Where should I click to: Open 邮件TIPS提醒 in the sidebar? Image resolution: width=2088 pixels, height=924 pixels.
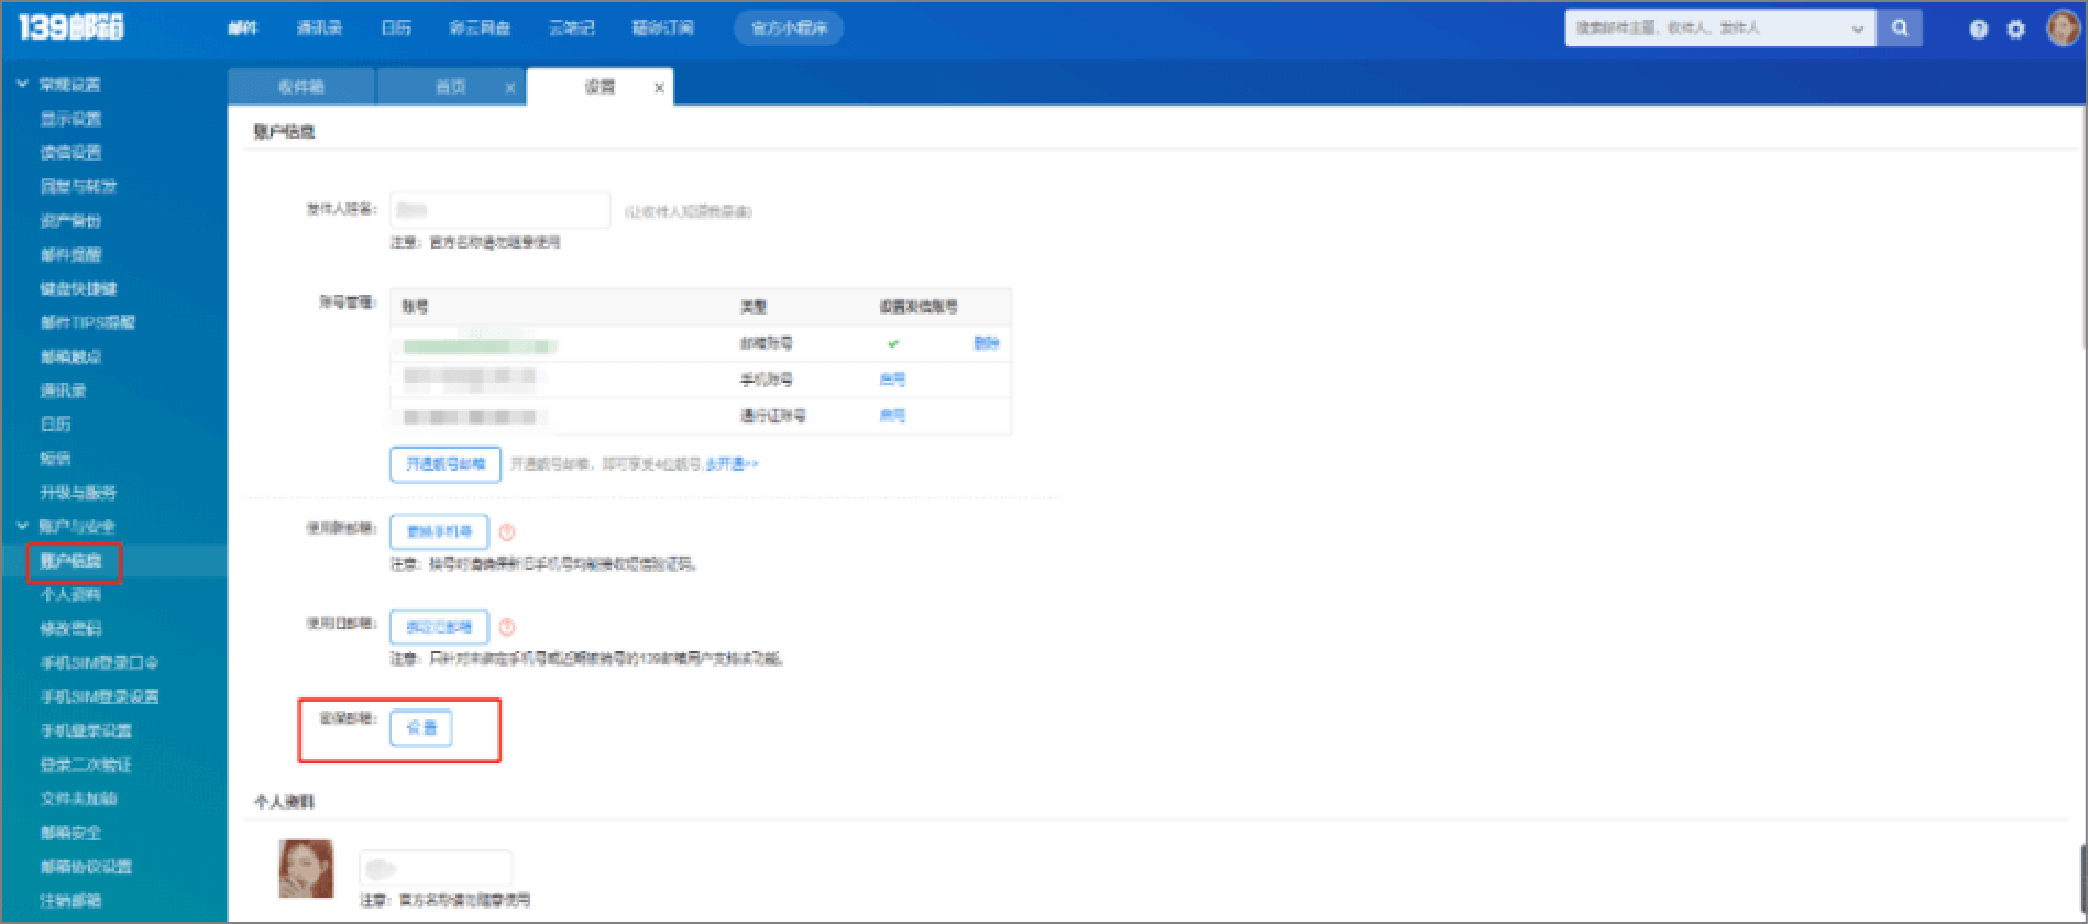coord(87,322)
